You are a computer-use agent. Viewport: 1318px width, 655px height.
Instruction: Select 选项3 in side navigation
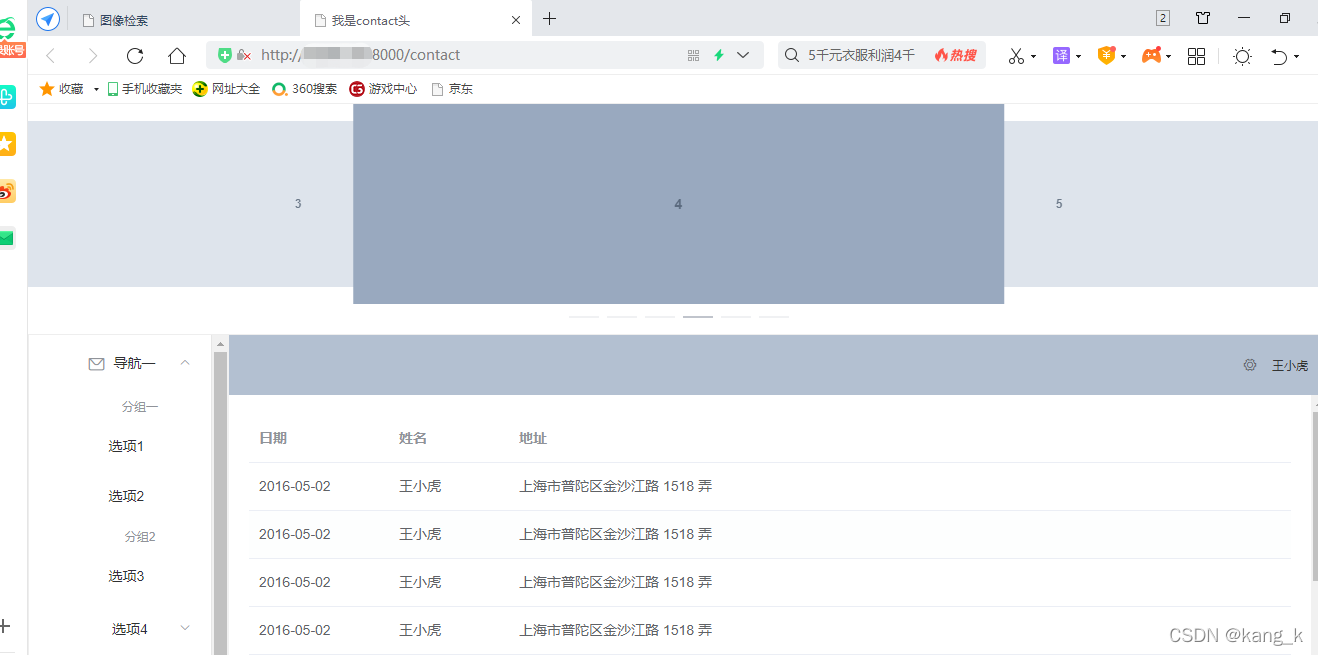click(126, 576)
